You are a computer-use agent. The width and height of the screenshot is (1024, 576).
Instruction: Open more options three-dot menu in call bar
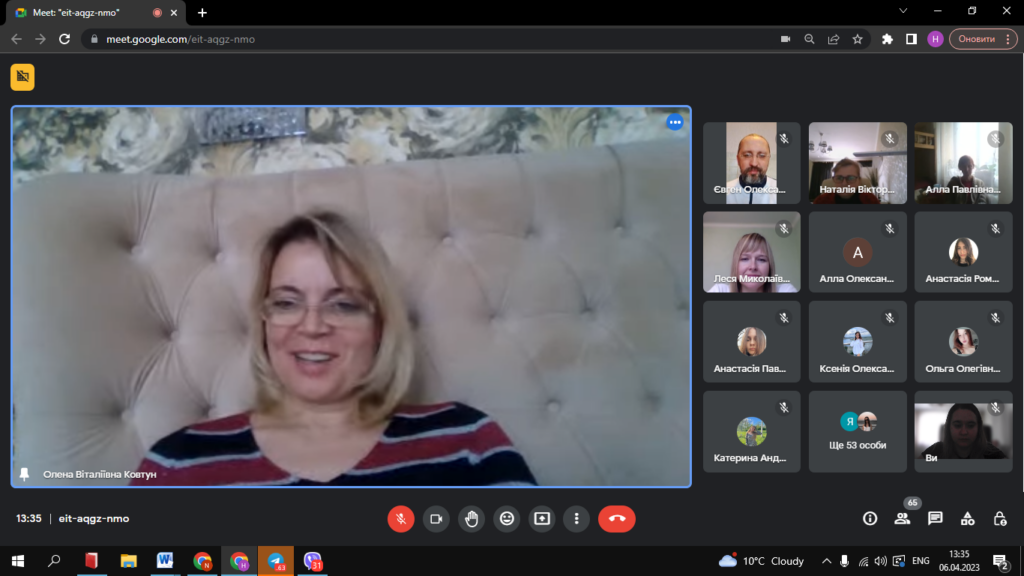pos(577,518)
